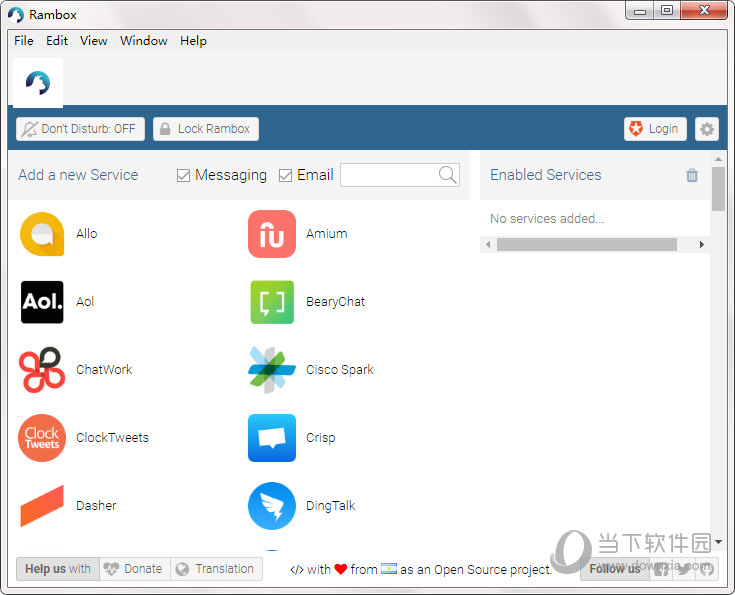Click the Help us with button
Image resolution: width=735 pixels, height=595 pixels.
tap(58, 569)
